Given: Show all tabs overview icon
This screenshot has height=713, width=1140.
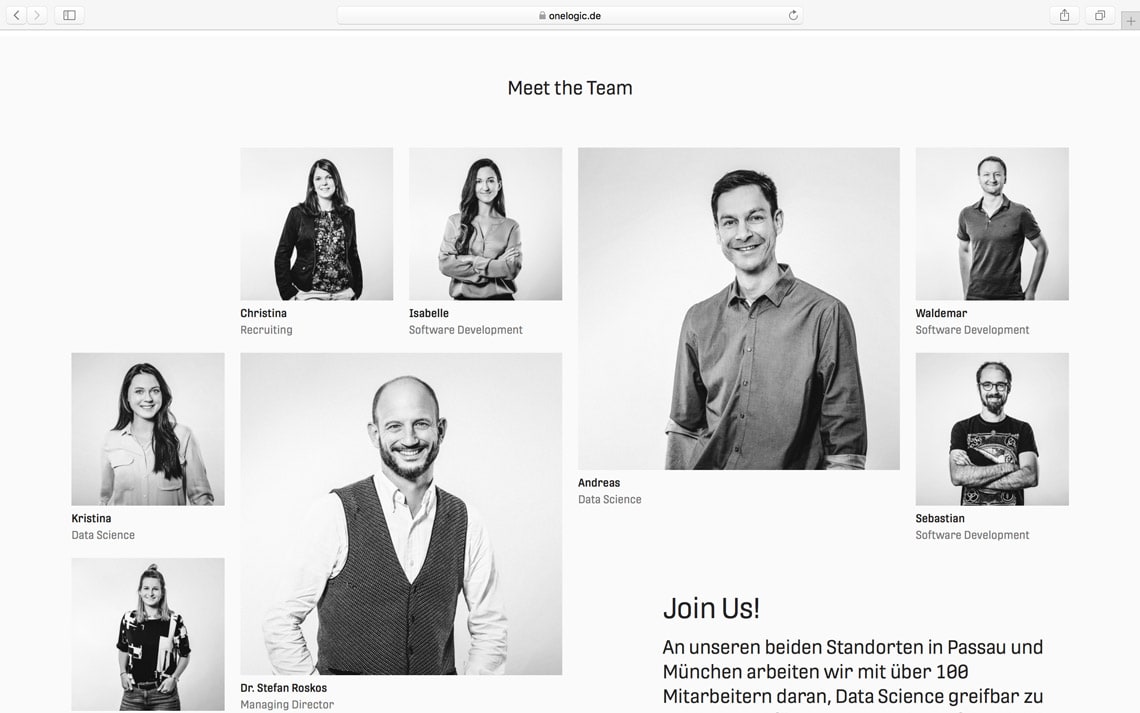Looking at the screenshot, I should click(1100, 15).
